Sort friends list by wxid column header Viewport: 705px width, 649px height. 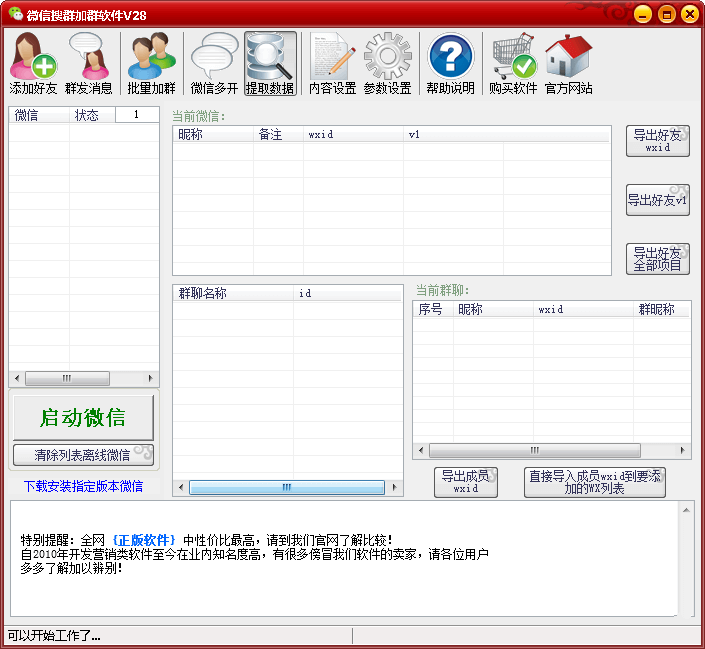tap(353, 134)
